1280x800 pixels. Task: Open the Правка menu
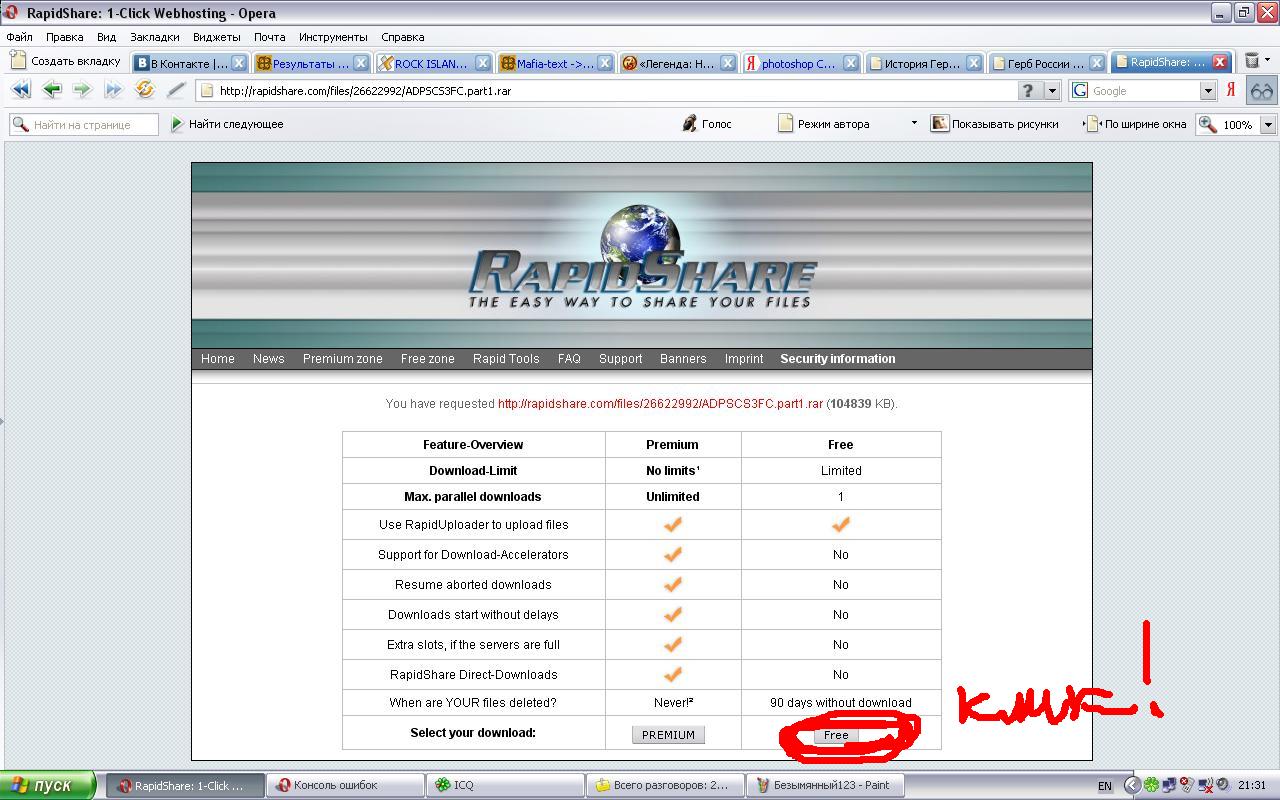[65, 37]
